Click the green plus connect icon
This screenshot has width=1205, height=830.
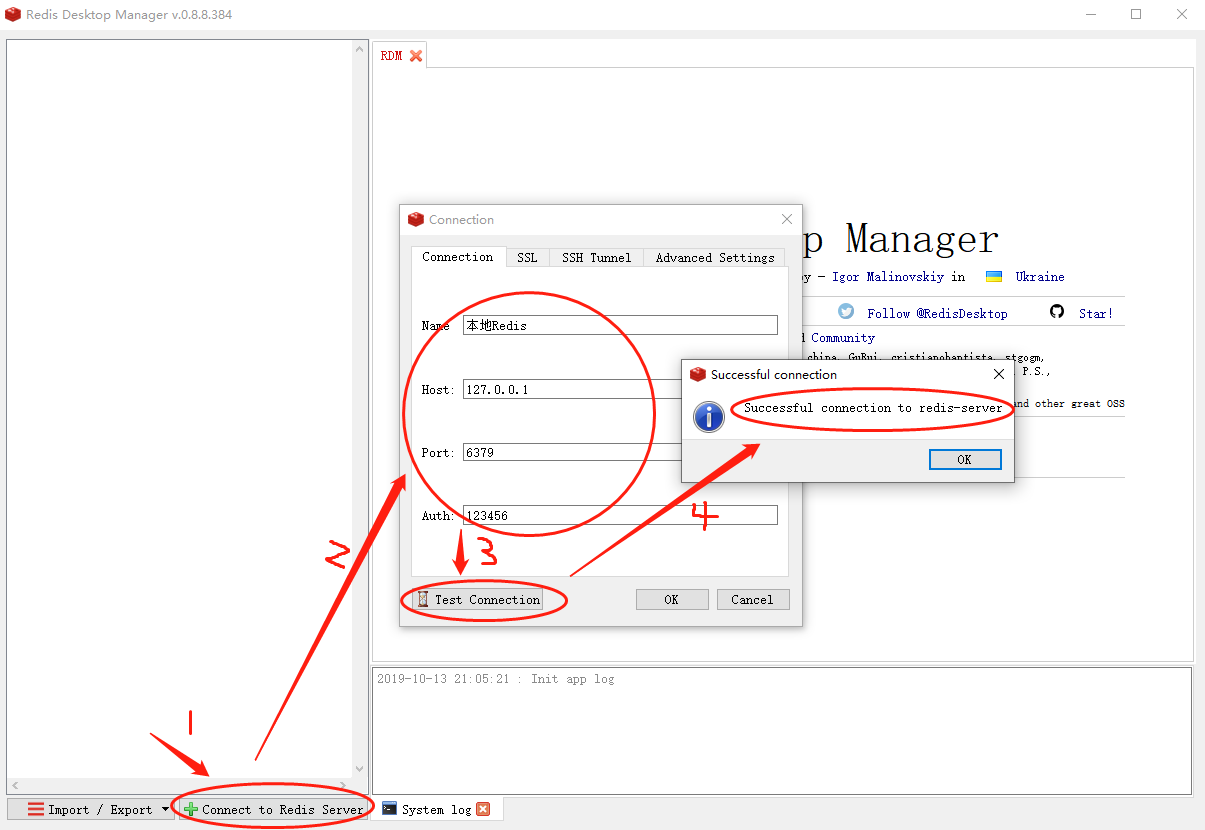coord(190,809)
